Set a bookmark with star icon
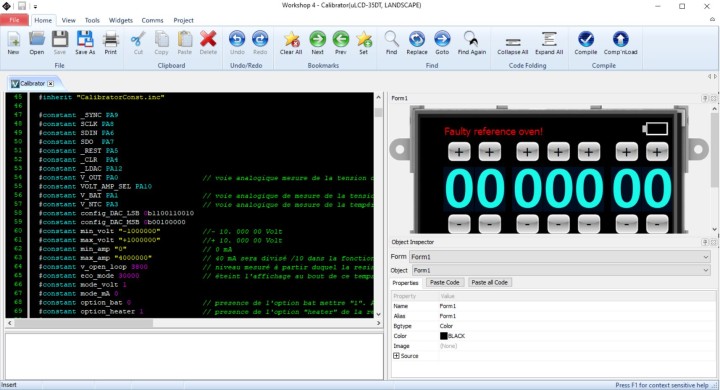Image resolution: width=720 pixels, height=390 pixels. [x=364, y=43]
